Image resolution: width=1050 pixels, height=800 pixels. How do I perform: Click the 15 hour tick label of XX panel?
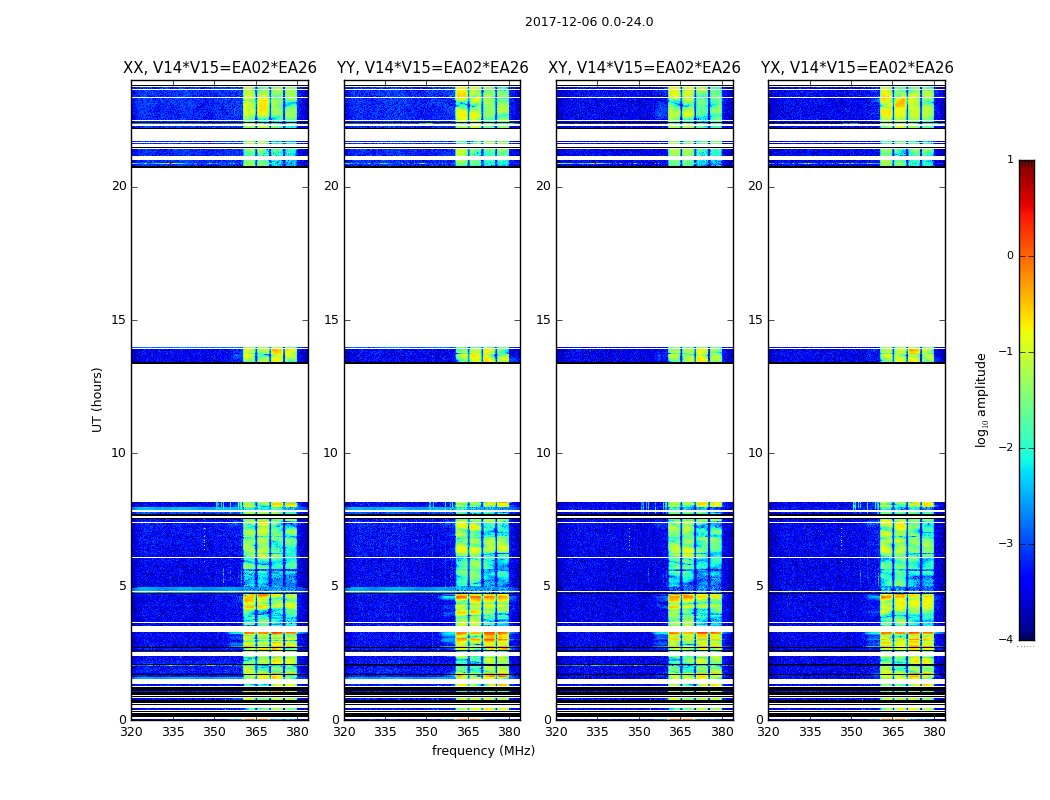coord(119,320)
